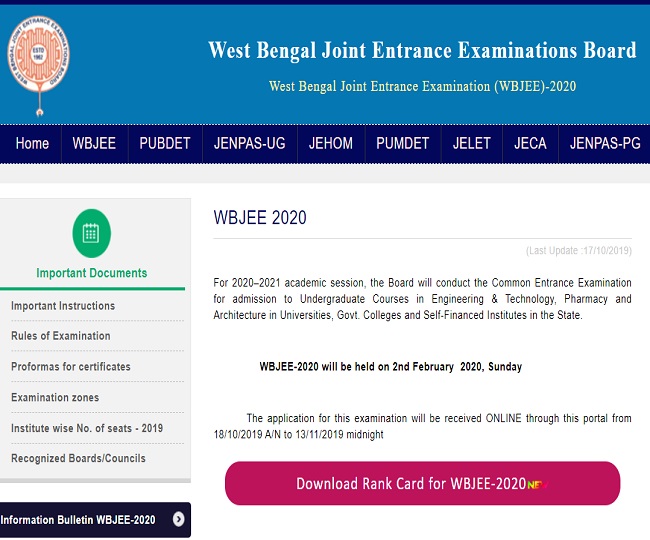Go to JENPAS-PG in navigation bar
Image resolution: width=650 pixels, height=540 pixels.
(605, 143)
